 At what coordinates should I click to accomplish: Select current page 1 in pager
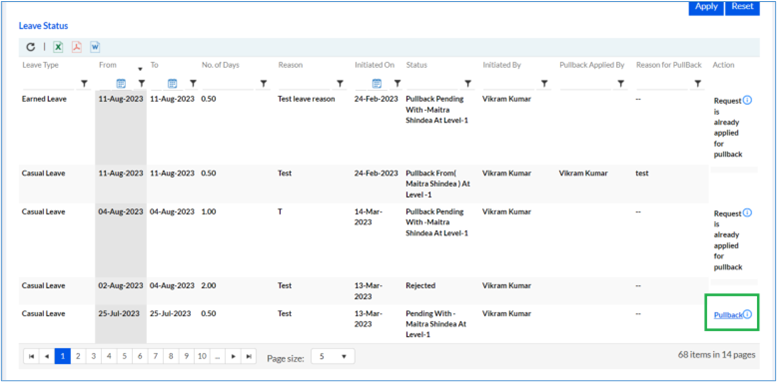(62, 356)
